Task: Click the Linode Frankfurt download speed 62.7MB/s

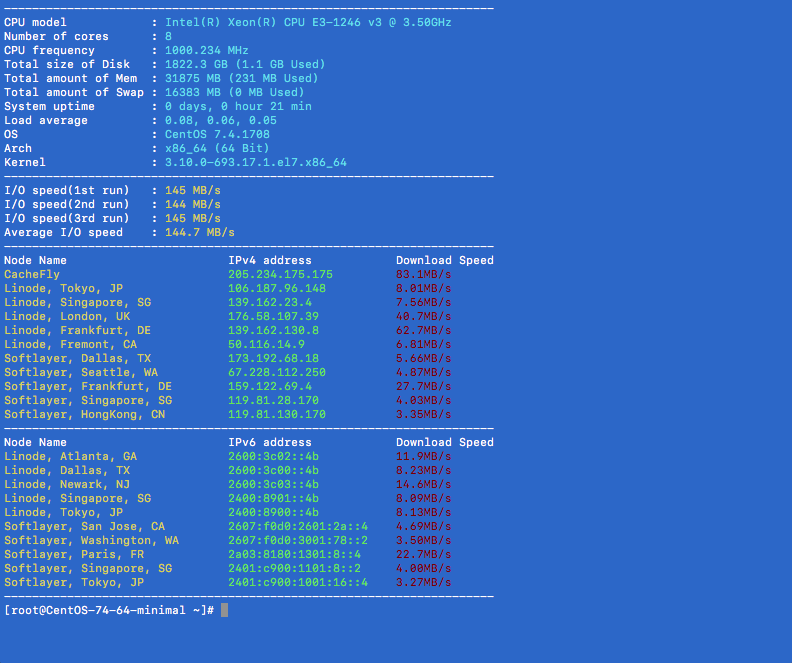Action: point(423,330)
